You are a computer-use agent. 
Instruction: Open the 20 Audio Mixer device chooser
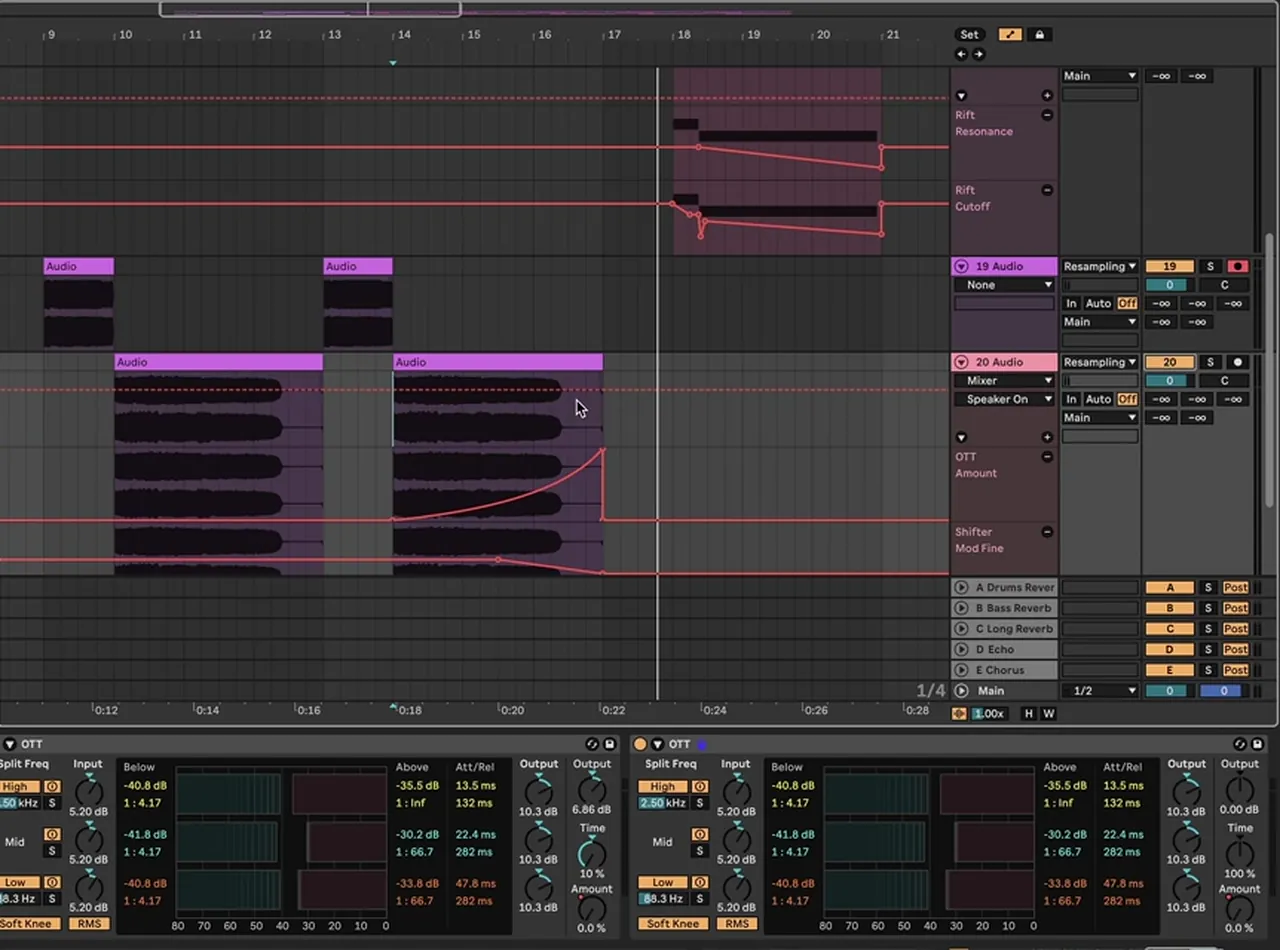tap(1004, 381)
